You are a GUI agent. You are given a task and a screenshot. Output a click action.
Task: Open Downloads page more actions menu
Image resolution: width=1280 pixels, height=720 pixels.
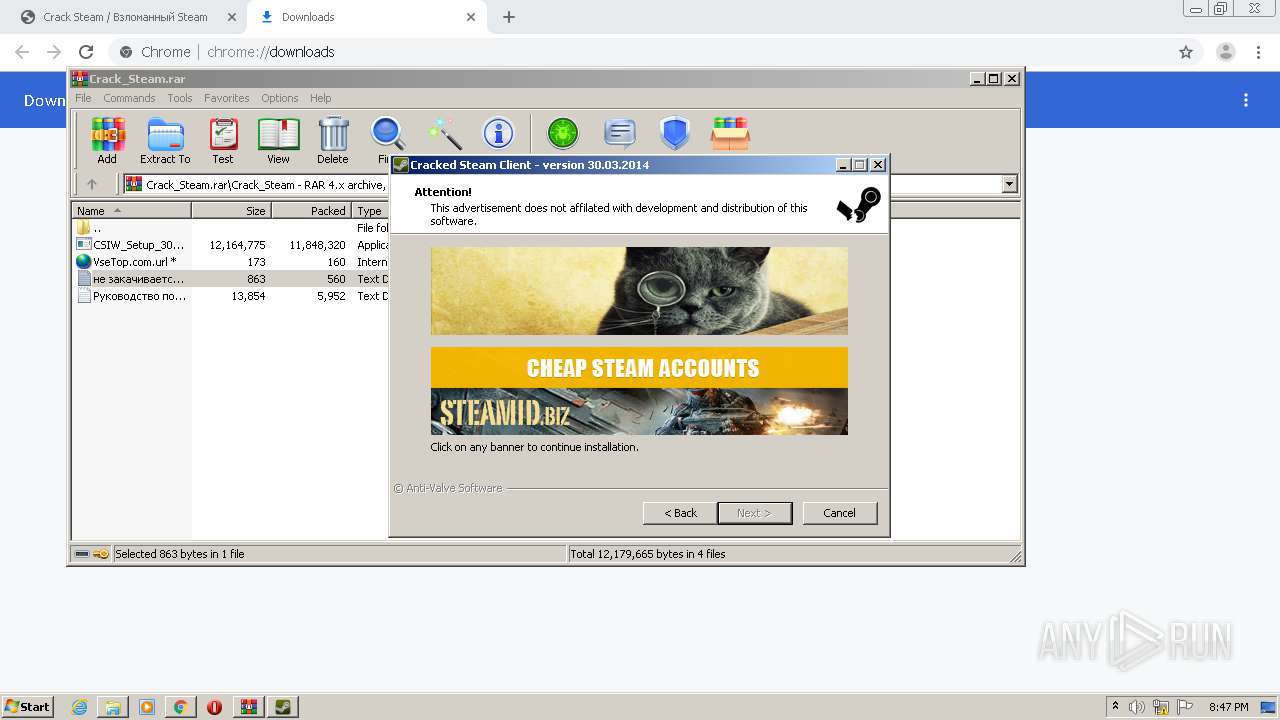[x=1246, y=100]
